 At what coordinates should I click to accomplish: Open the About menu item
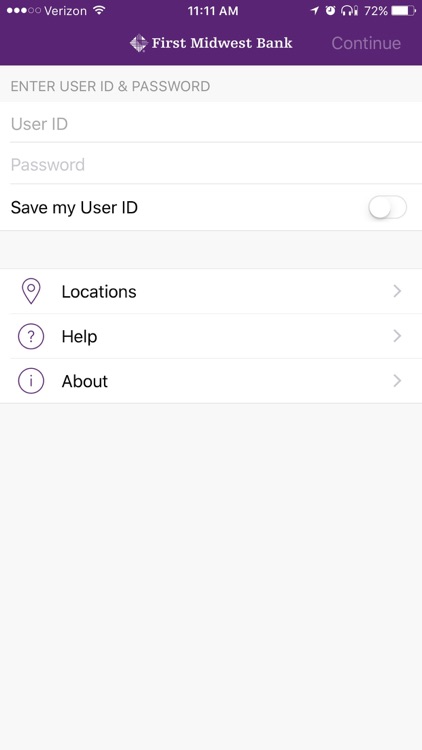tap(211, 381)
